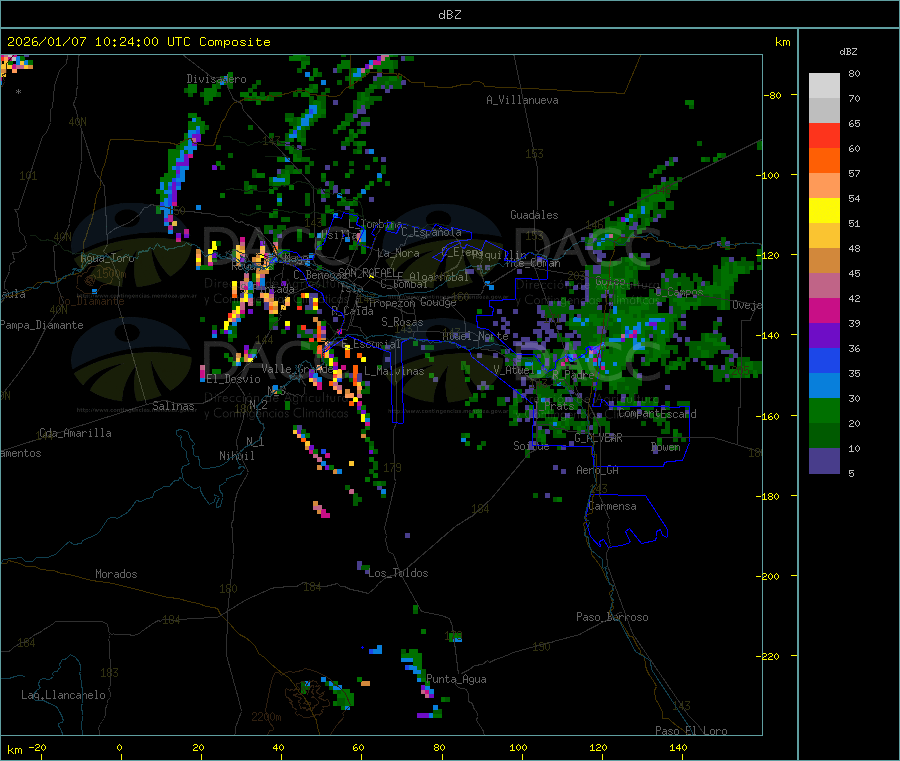Select the white 80 dBZ legend swatch
The width and height of the screenshot is (900, 761).
824,86
